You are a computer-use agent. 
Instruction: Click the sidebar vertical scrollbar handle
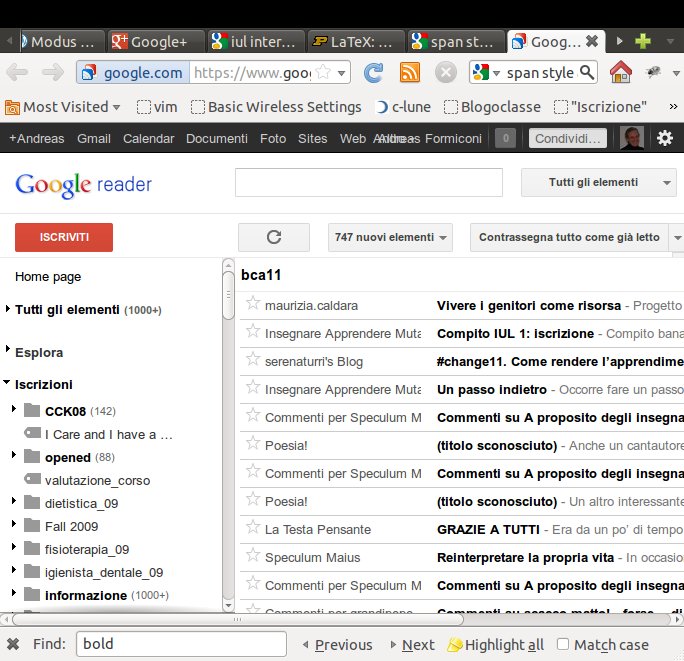(x=228, y=295)
